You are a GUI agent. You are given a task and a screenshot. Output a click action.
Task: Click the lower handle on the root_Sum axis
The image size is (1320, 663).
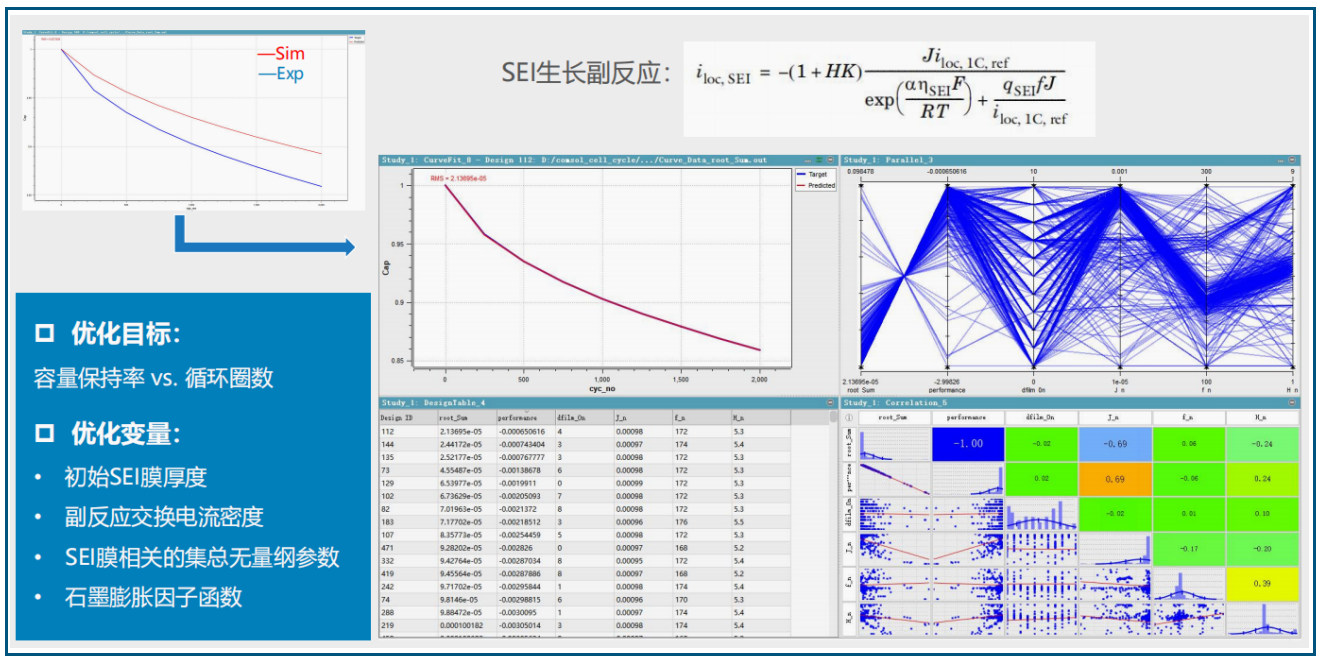click(x=860, y=364)
